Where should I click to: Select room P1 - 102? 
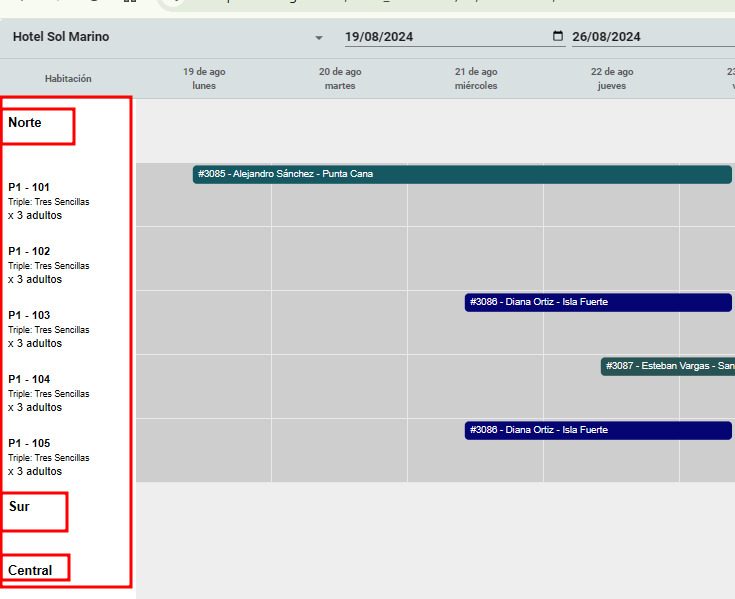(29, 251)
